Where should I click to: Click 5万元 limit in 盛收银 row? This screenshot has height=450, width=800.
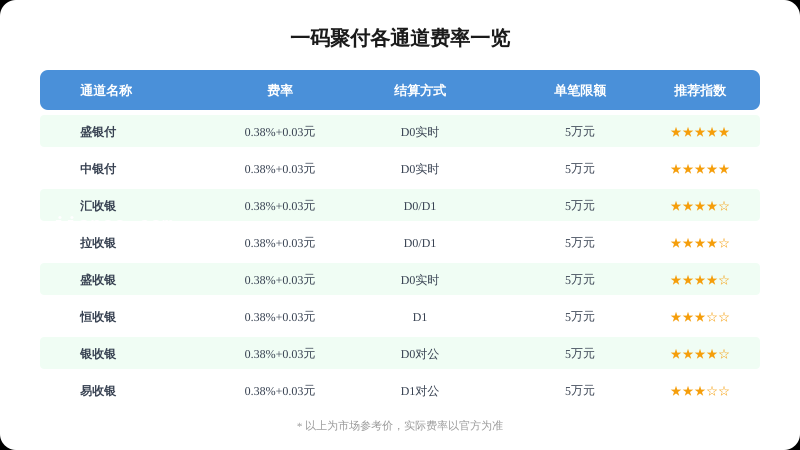[580, 280]
